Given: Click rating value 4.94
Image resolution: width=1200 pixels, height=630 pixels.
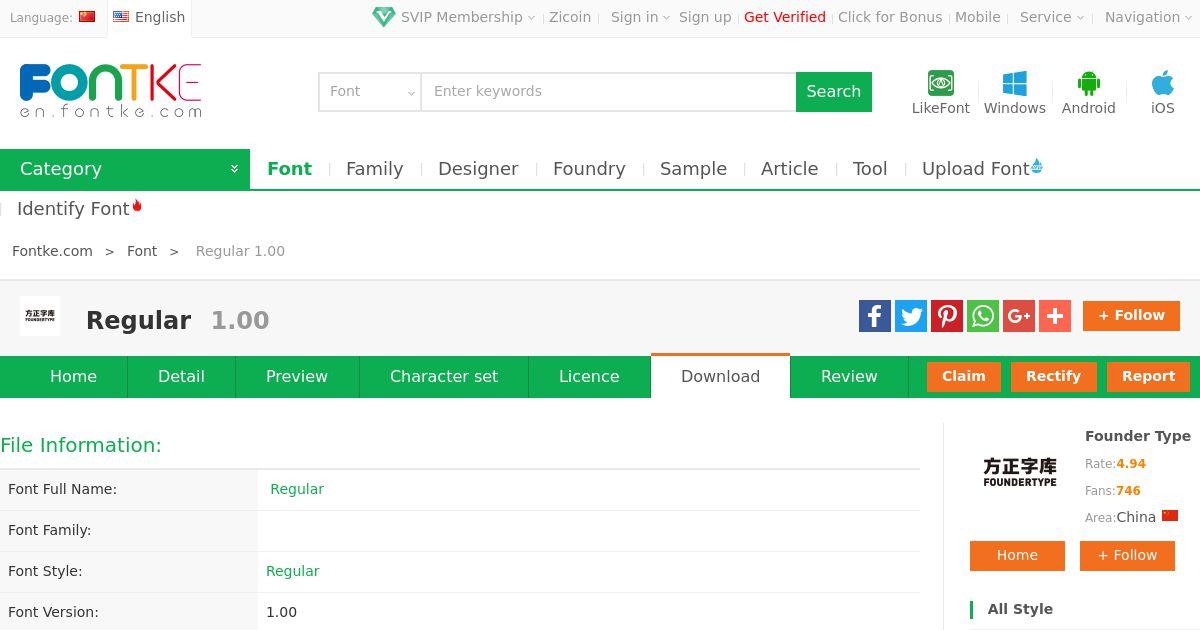Looking at the screenshot, I should pos(1131,464).
